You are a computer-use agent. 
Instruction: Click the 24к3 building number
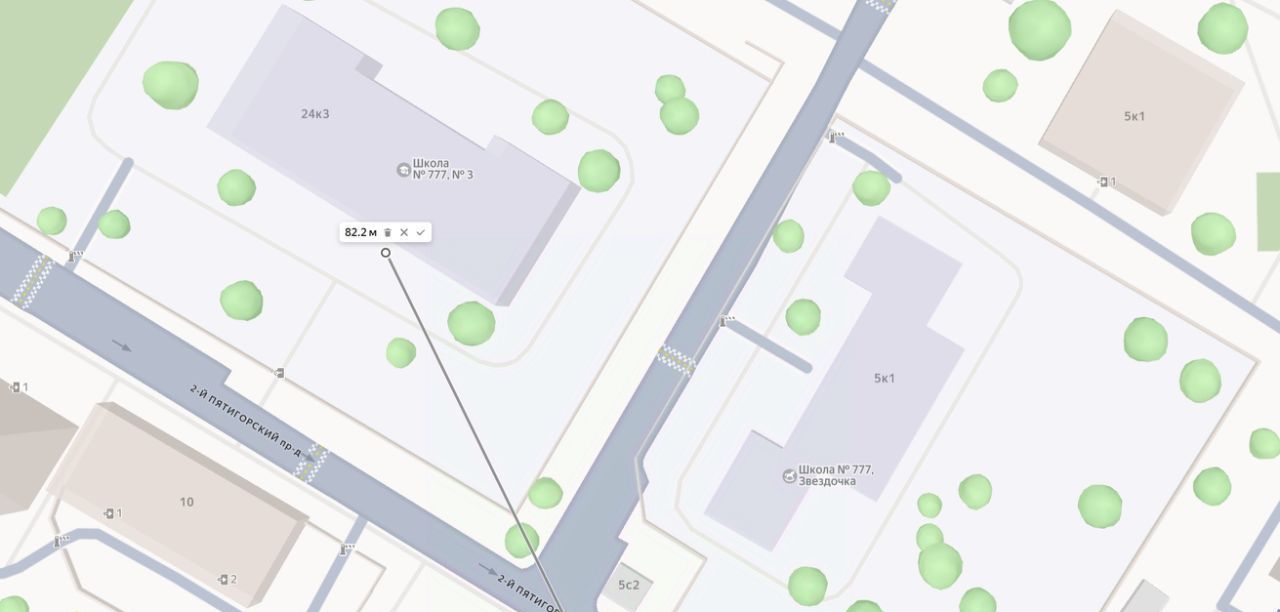[x=315, y=114]
